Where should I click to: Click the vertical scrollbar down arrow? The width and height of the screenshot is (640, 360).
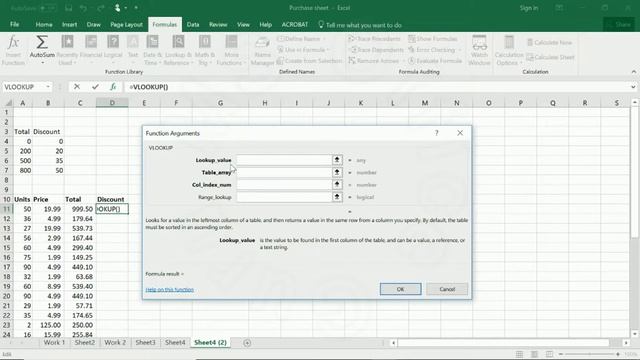coord(635,334)
